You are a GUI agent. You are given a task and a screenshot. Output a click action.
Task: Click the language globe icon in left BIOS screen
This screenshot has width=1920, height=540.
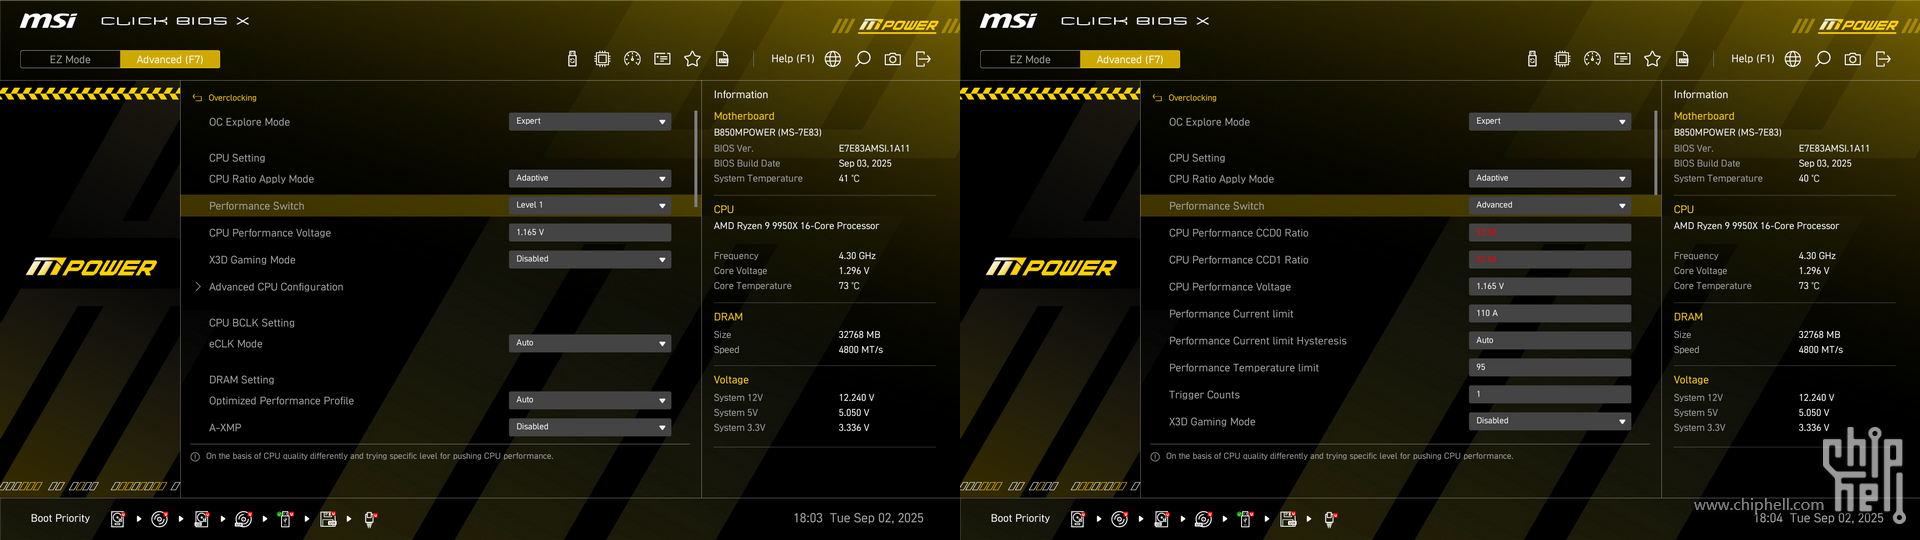click(x=833, y=59)
